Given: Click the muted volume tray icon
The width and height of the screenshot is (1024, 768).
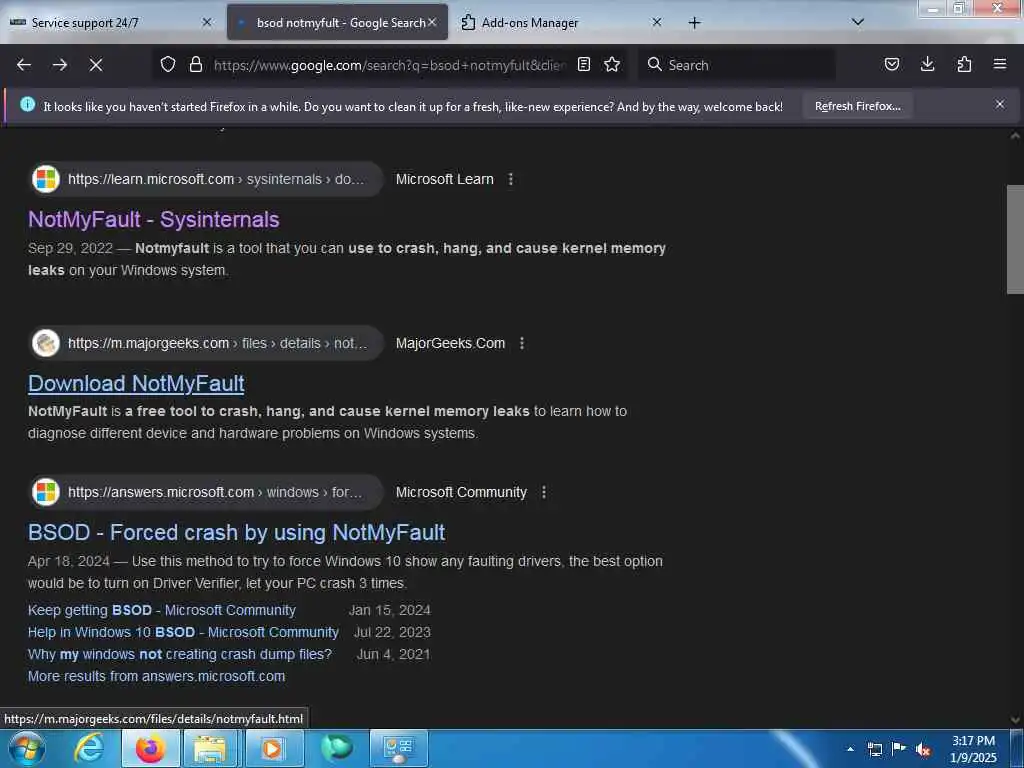Looking at the screenshot, I should click(x=923, y=750).
